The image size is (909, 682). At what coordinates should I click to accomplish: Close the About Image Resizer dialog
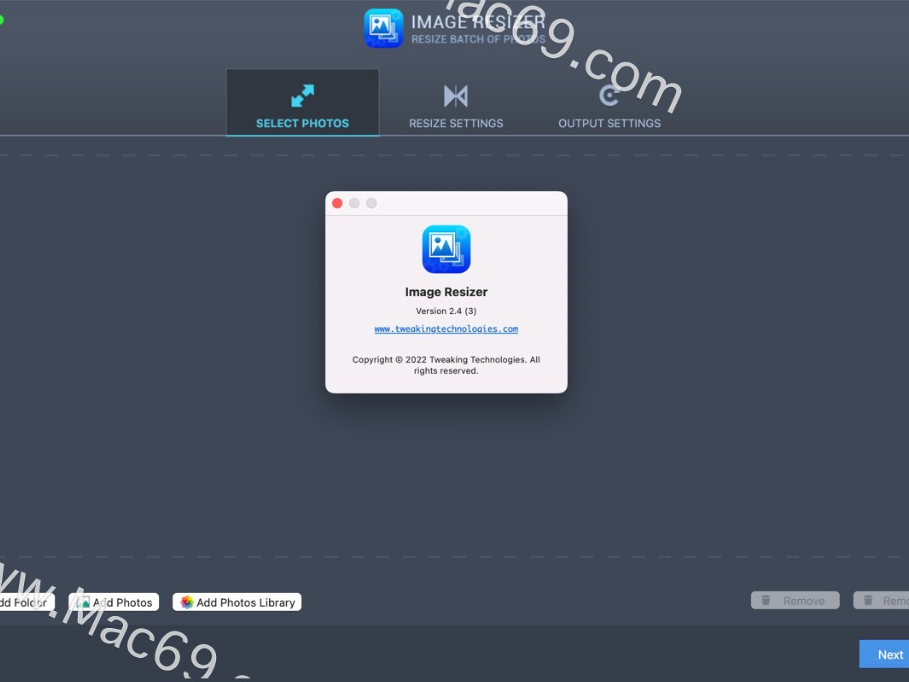point(337,202)
